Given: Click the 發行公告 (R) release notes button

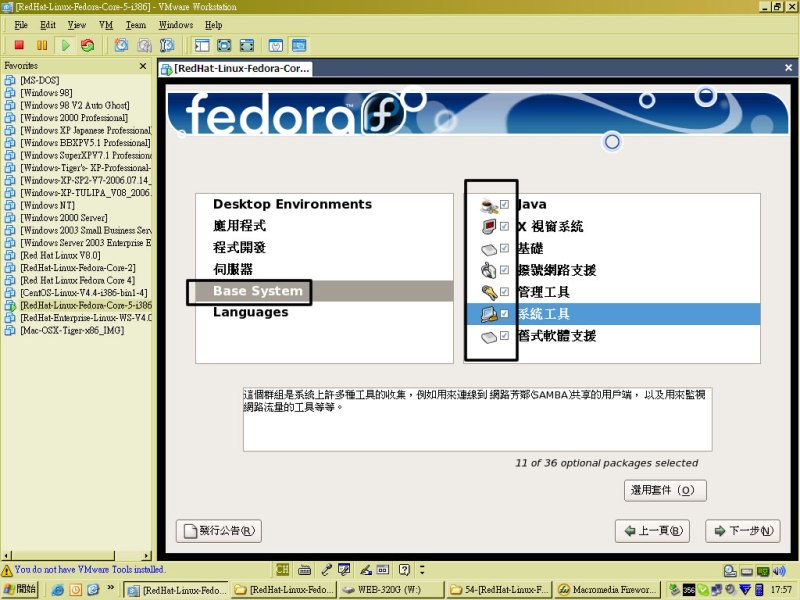Looking at the screenshot, I should pos(219,531).
